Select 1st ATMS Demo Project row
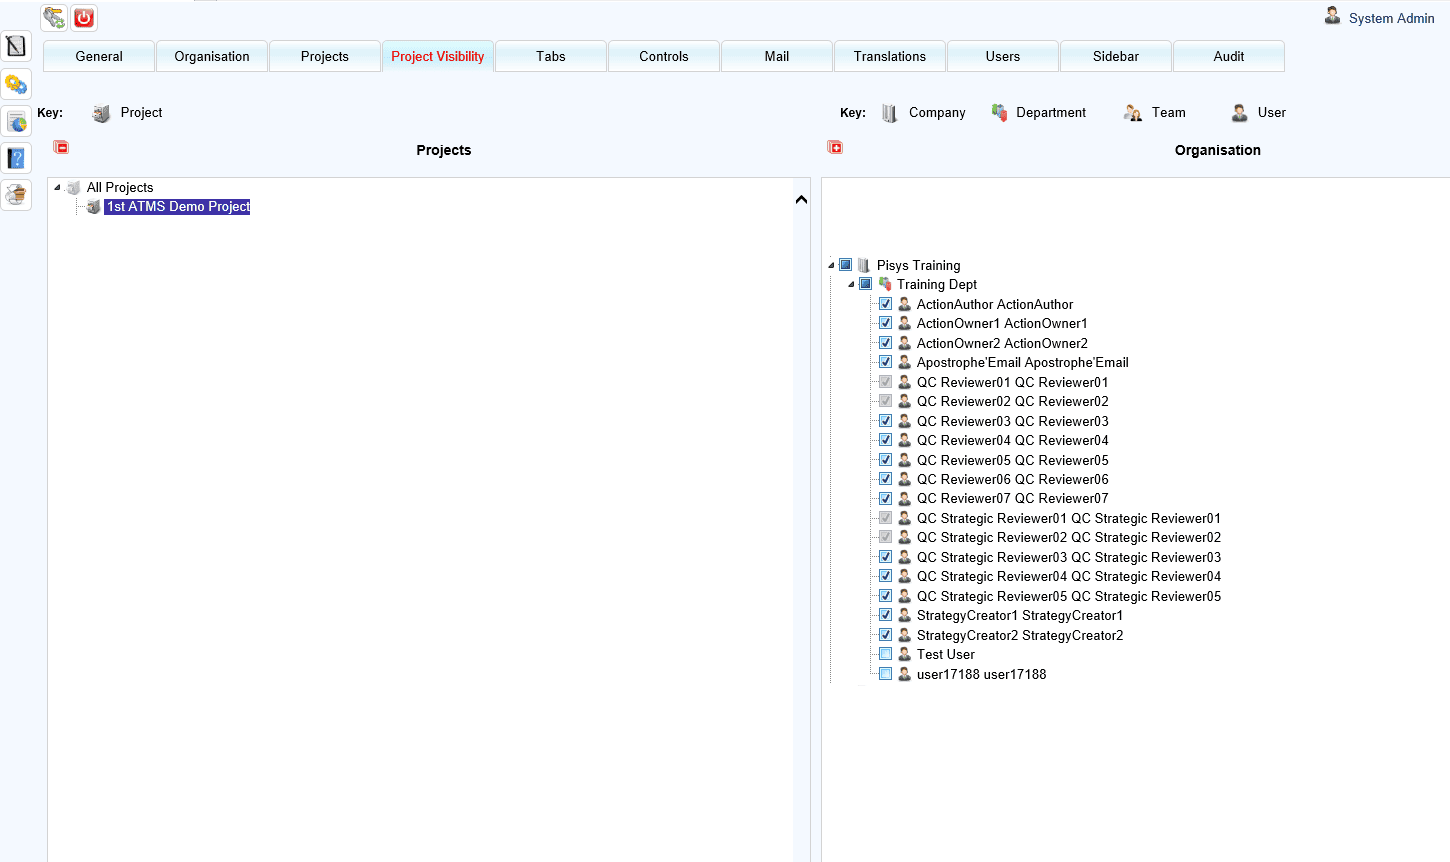 tap(178, 207)
